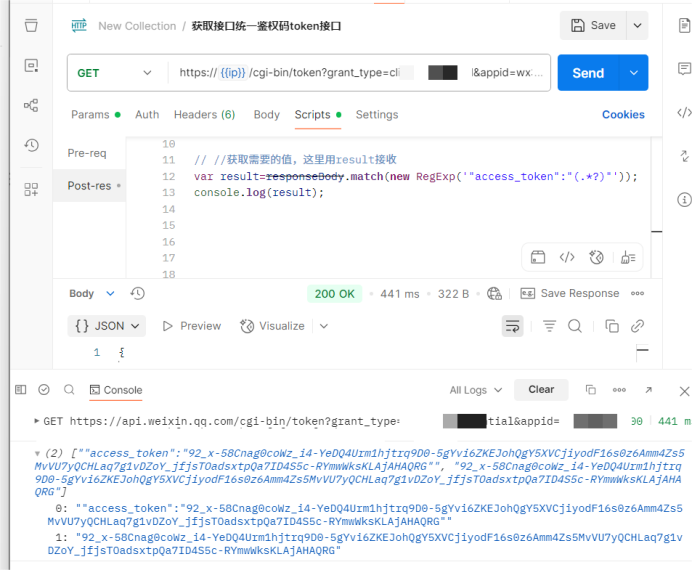Expand the Send button dropdown arrow
This screenshot has width=693, height=570.
pyautogui.click(x=634, y=73)
